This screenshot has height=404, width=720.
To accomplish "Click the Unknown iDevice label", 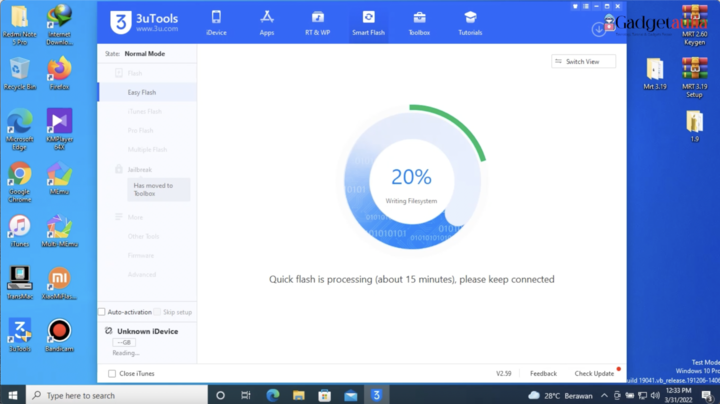I will click(x=147, y=331).
